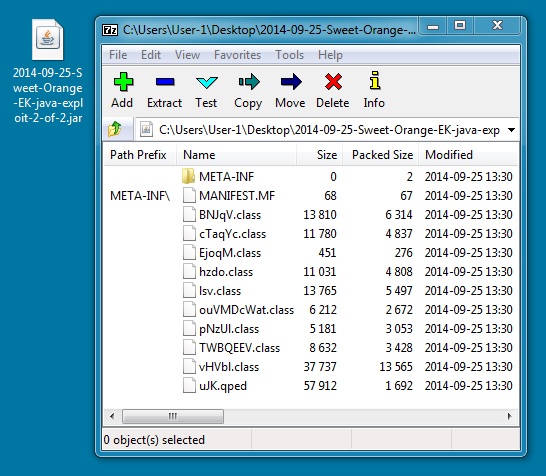Click the red Delete X icon

click(x=333, y=82)
